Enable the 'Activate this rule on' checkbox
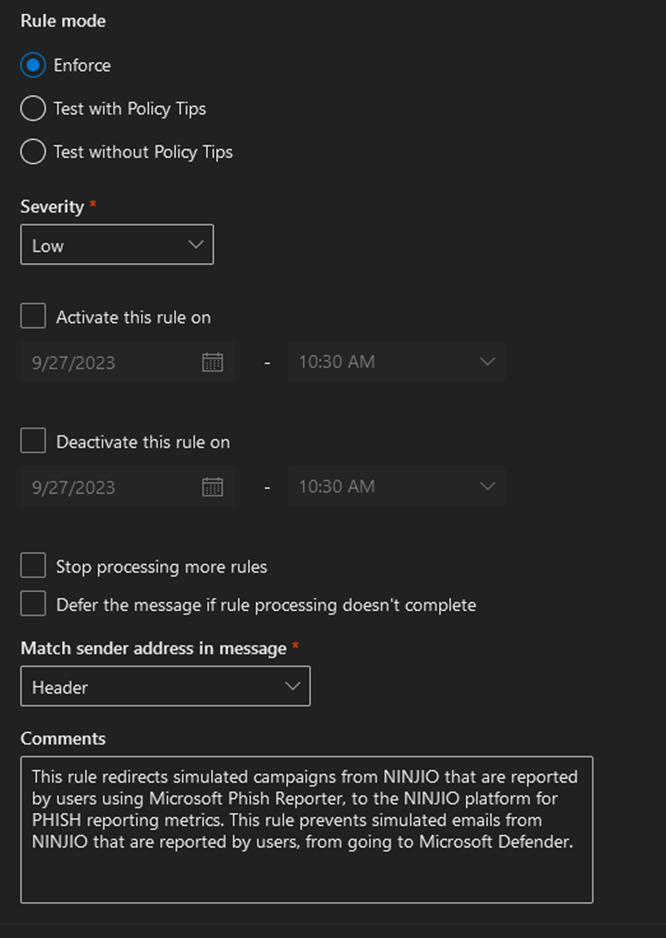Viewport: 666px width, 938px height. 34,317
